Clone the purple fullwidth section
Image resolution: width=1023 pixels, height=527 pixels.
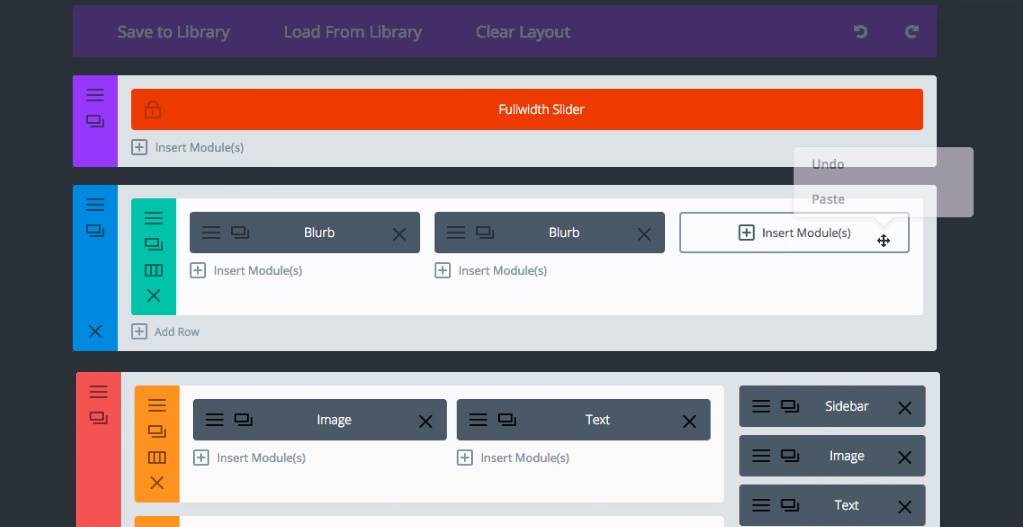[95, 121]
